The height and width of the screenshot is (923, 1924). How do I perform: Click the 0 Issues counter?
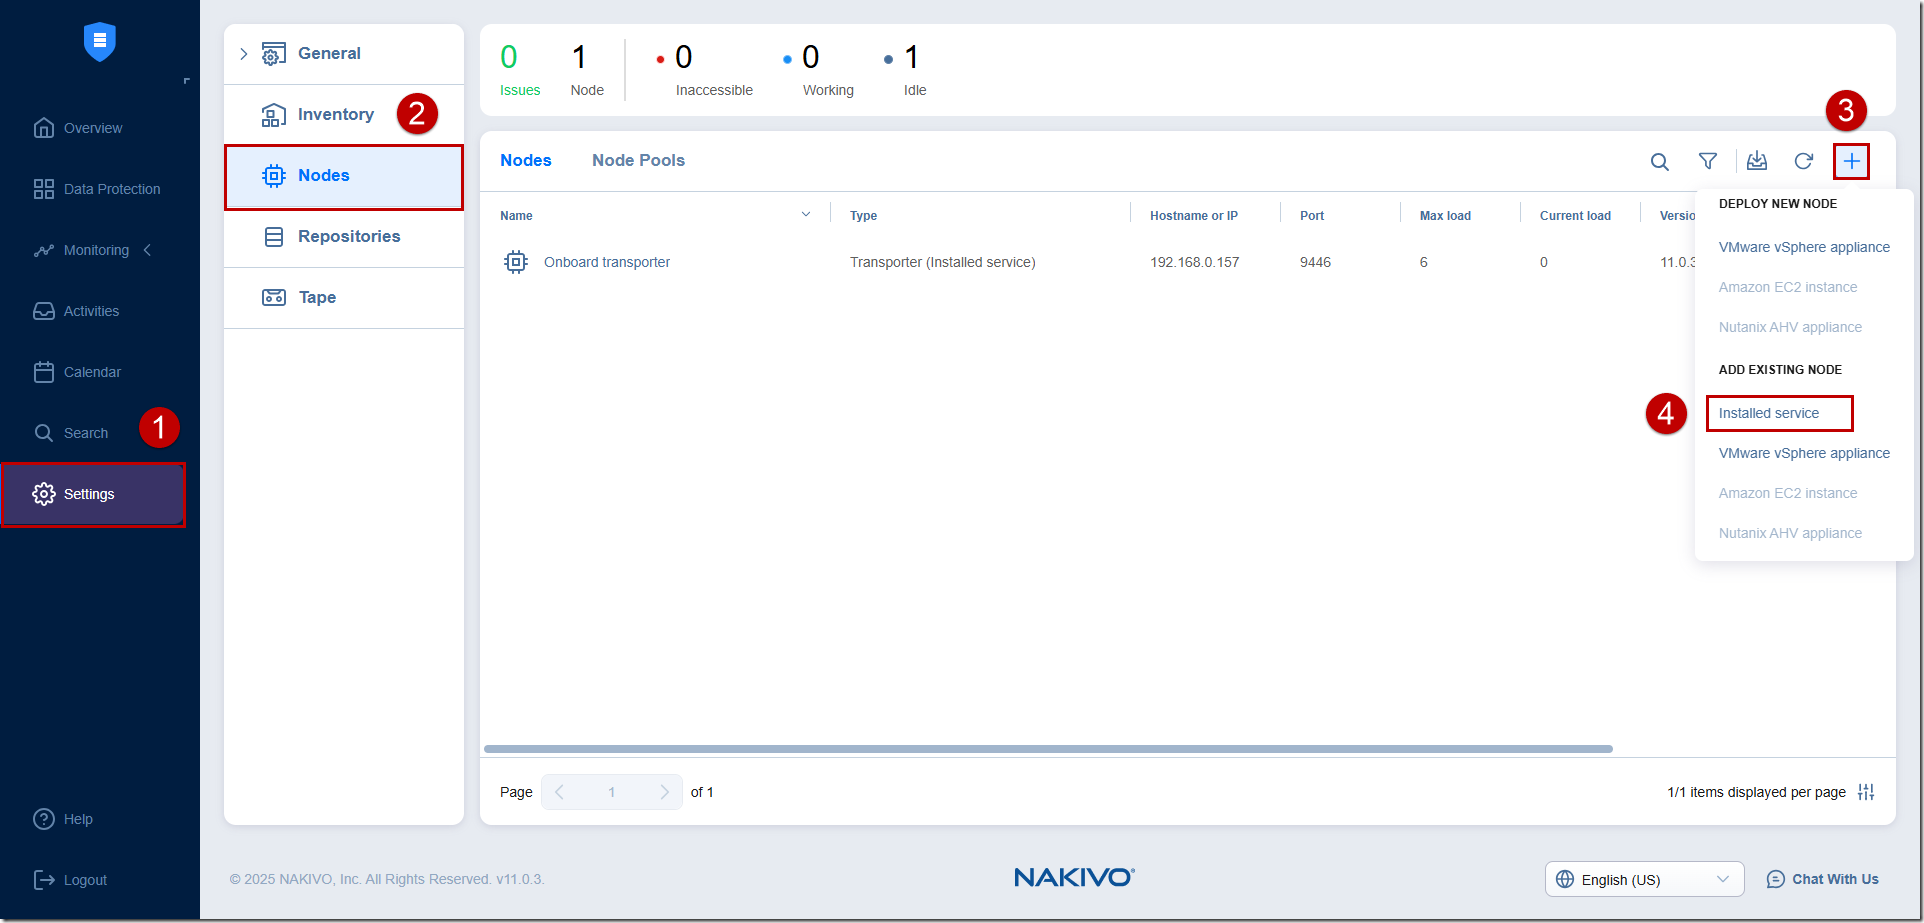click(x=520, y=70)
